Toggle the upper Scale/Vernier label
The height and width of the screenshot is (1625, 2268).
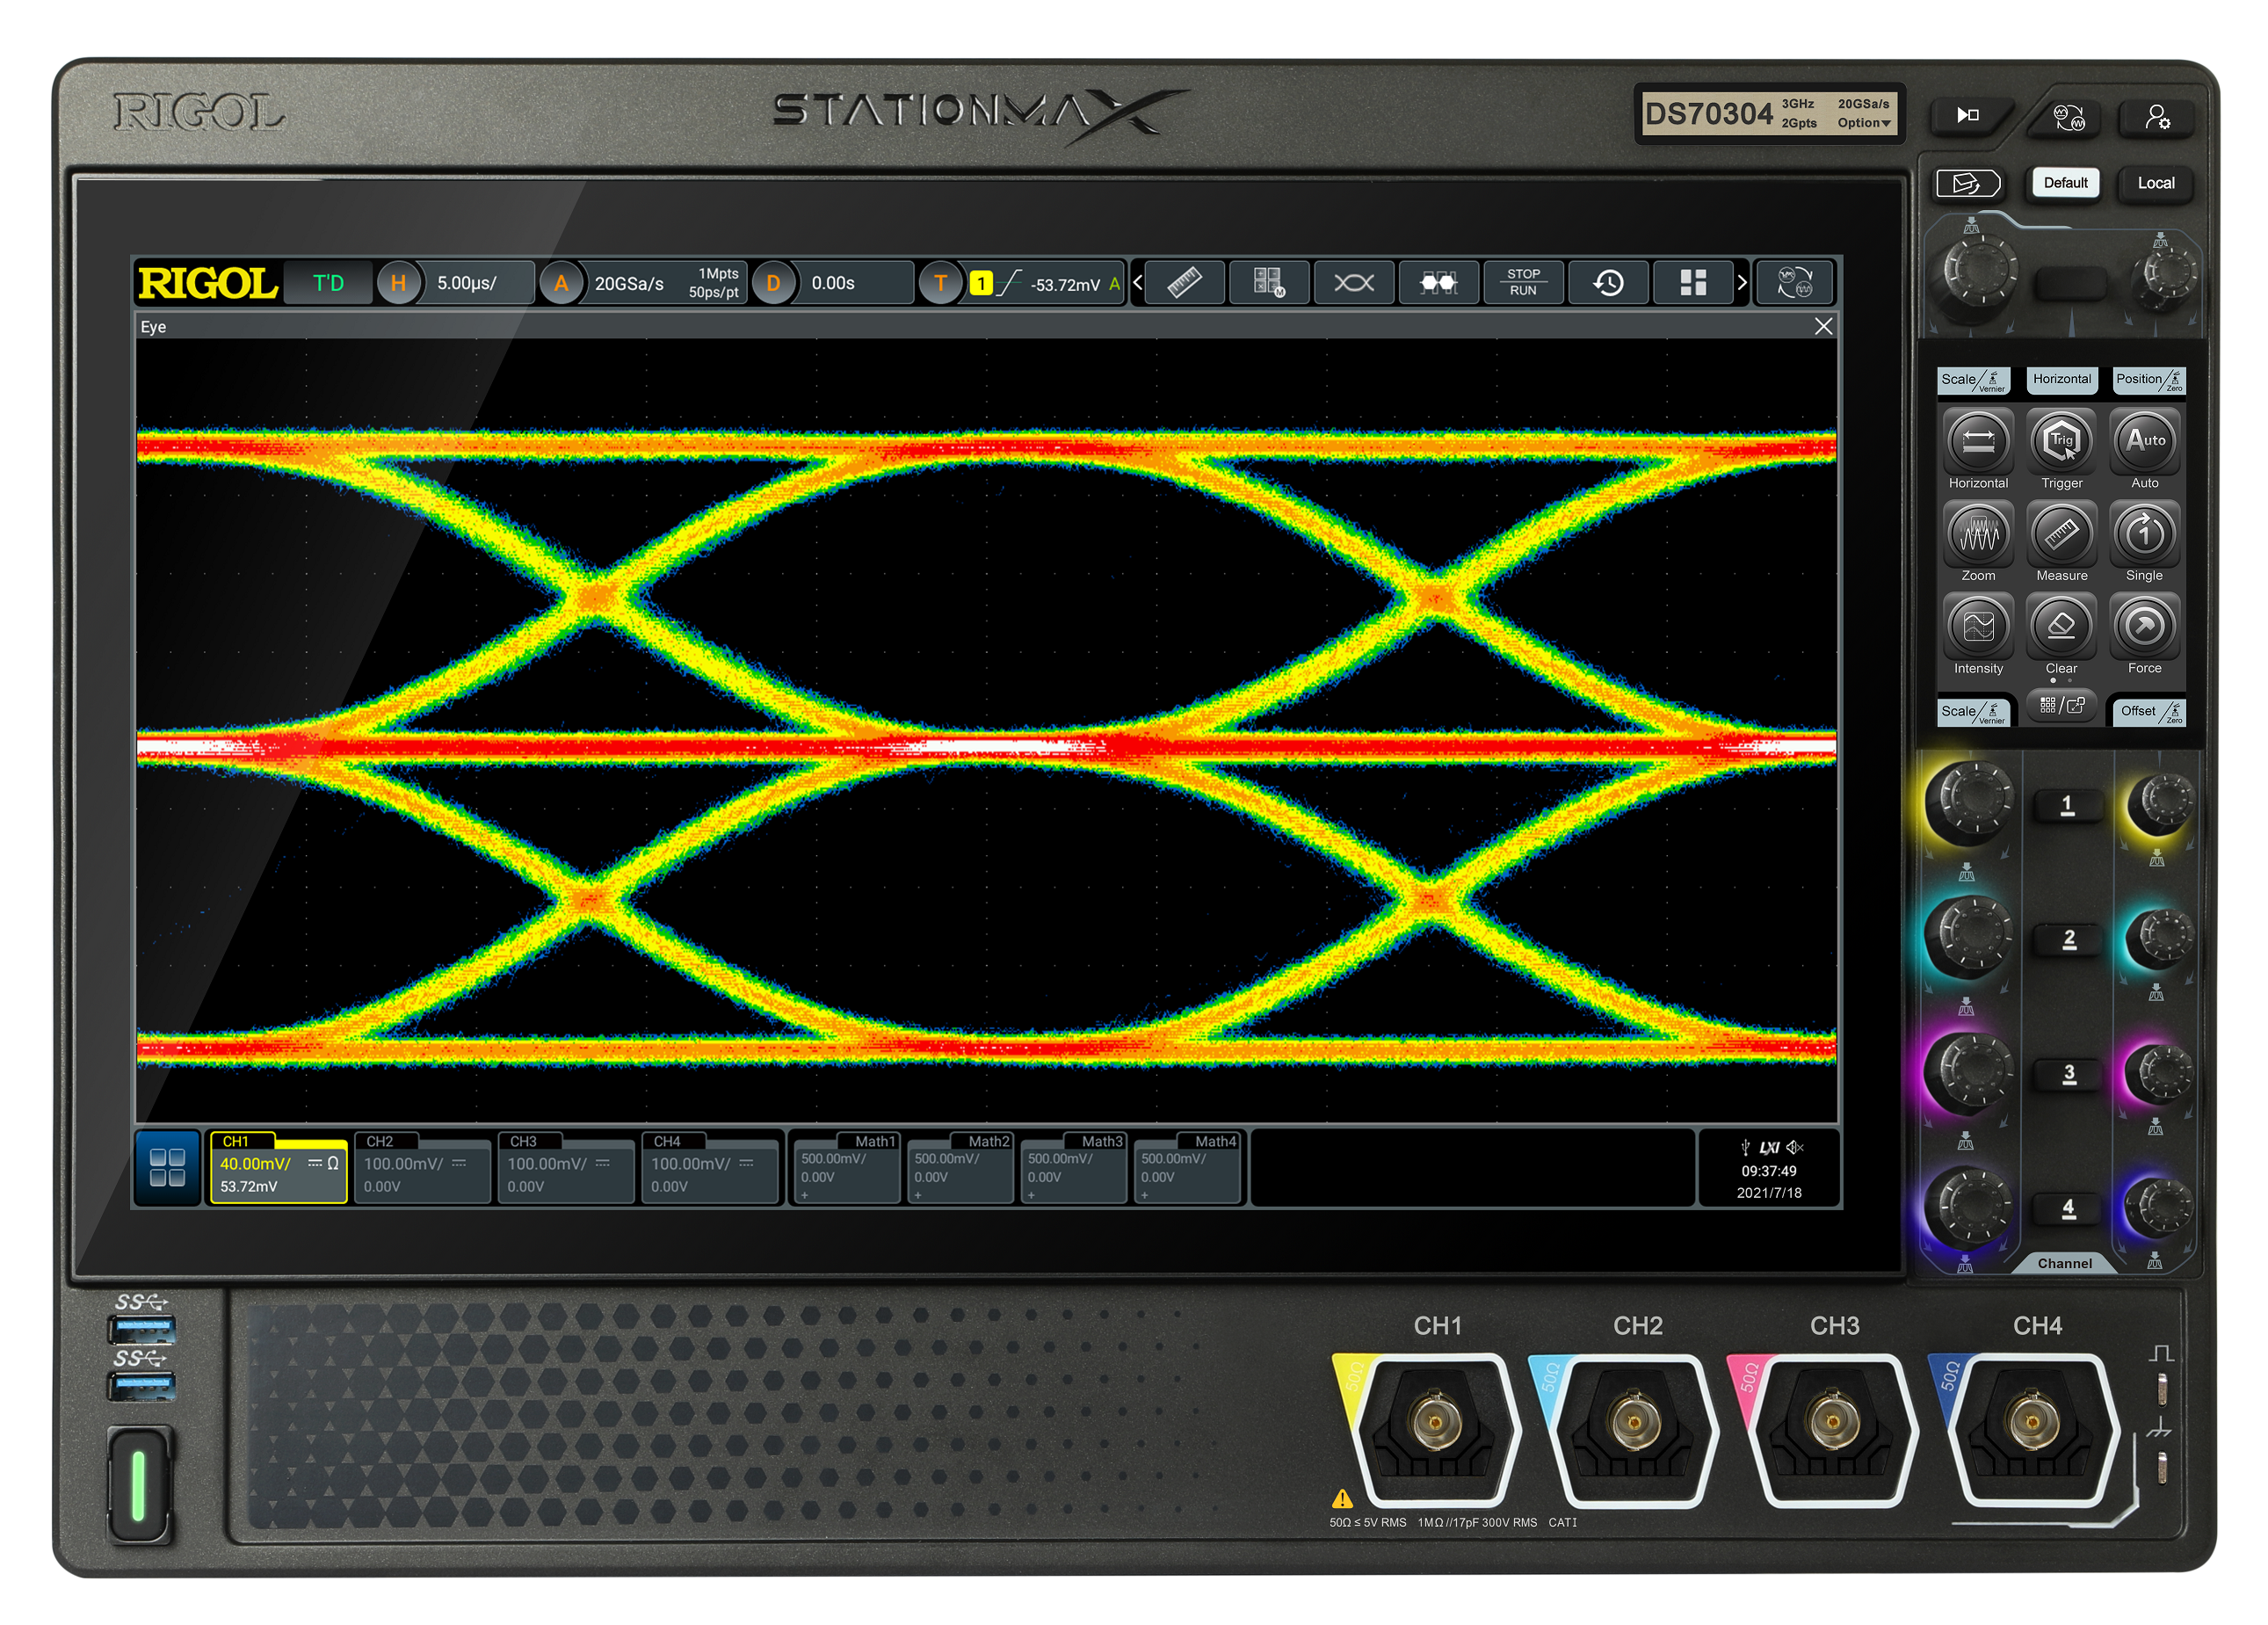coord(1974,380)
